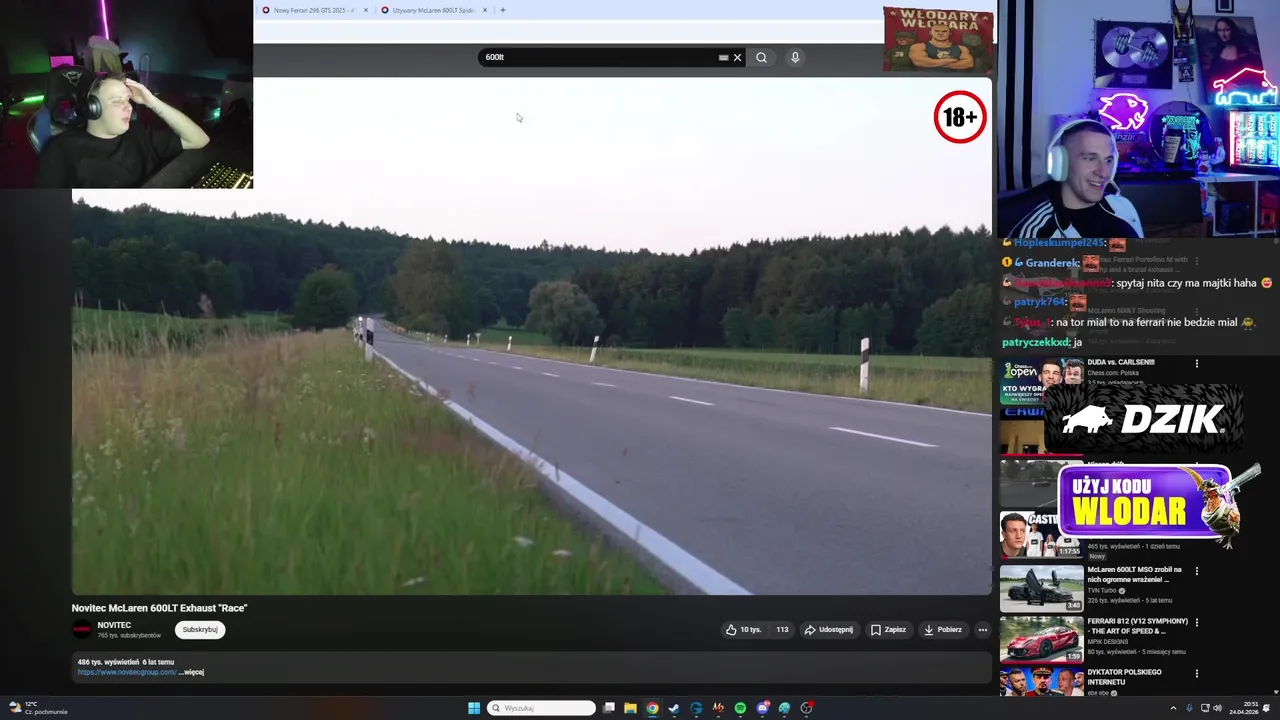Click the playing Novitec video area

pos(531,336)
